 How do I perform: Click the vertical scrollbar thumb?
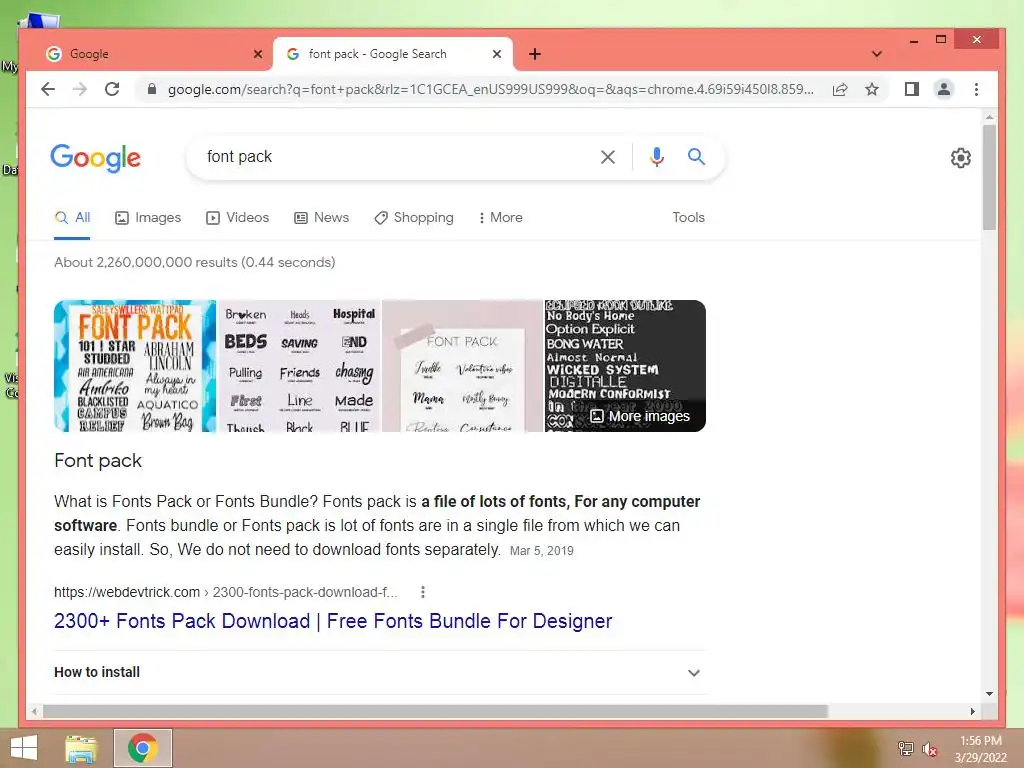(x=989, y=178)
